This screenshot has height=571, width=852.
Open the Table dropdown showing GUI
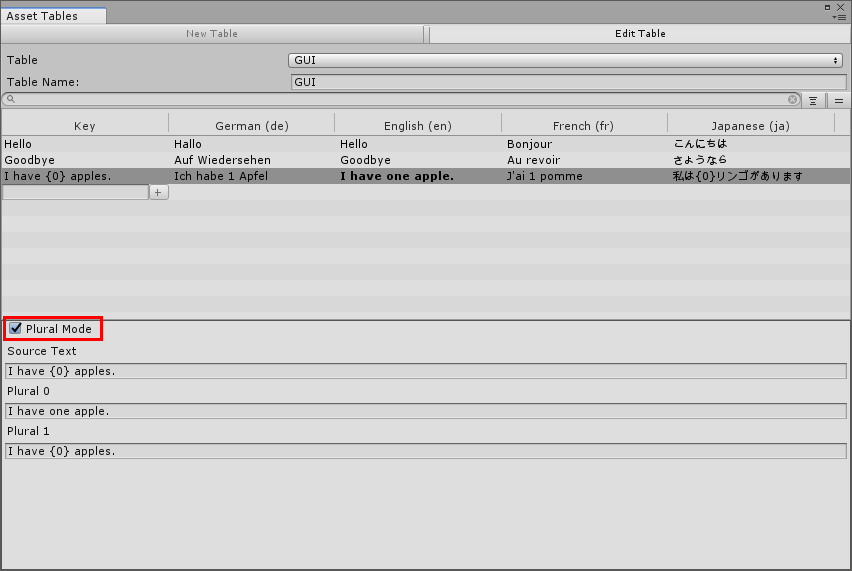coord(566,61)
